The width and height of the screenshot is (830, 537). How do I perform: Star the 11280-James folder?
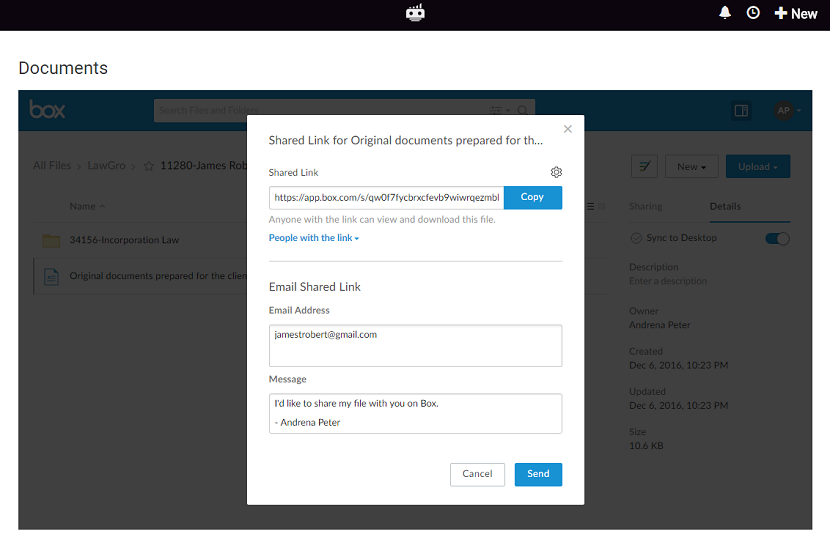pos(149,166)
